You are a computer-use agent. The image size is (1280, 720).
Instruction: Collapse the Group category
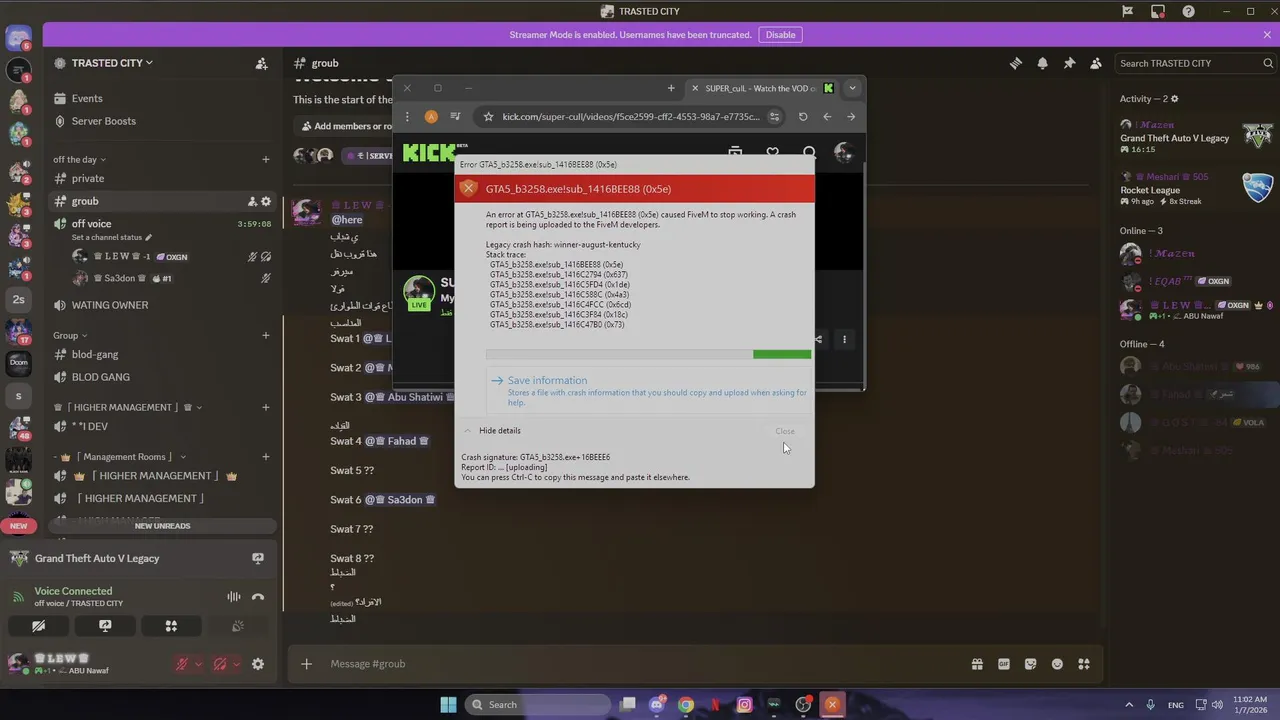[70, 336]
